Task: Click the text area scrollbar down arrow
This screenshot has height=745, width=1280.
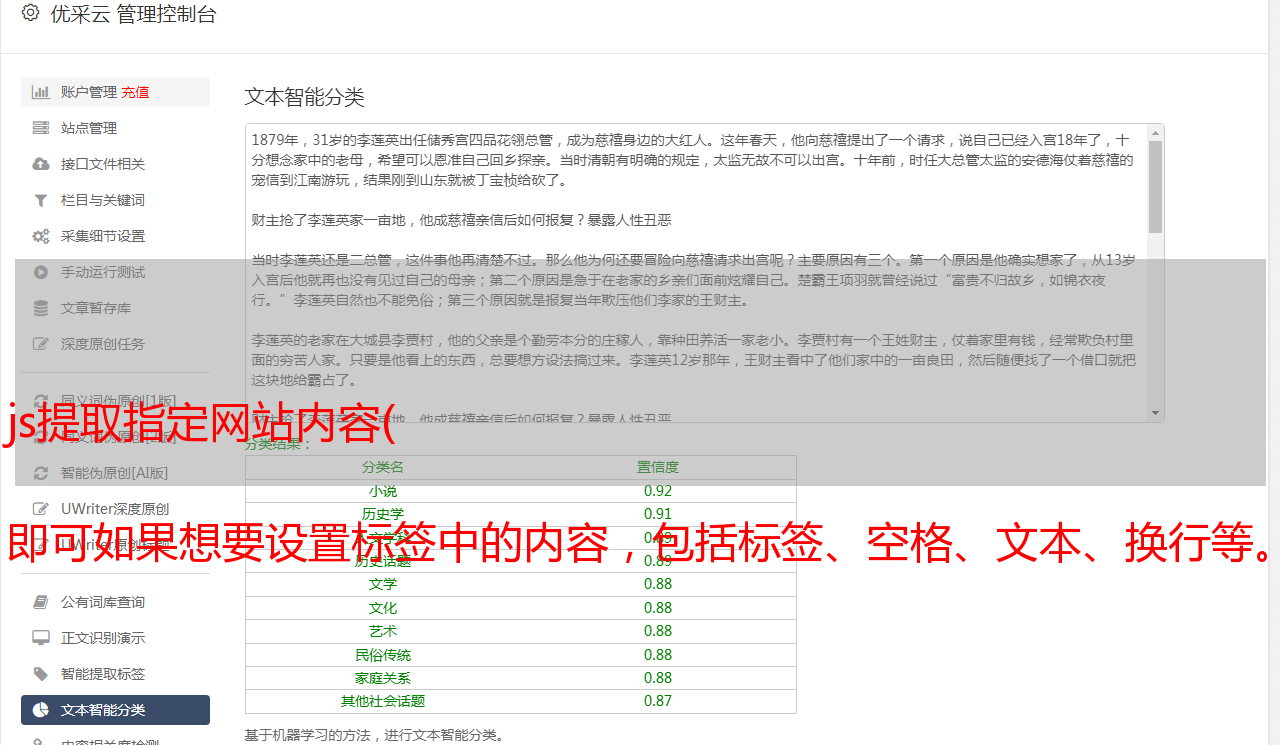Action: tap(1156, 413)
